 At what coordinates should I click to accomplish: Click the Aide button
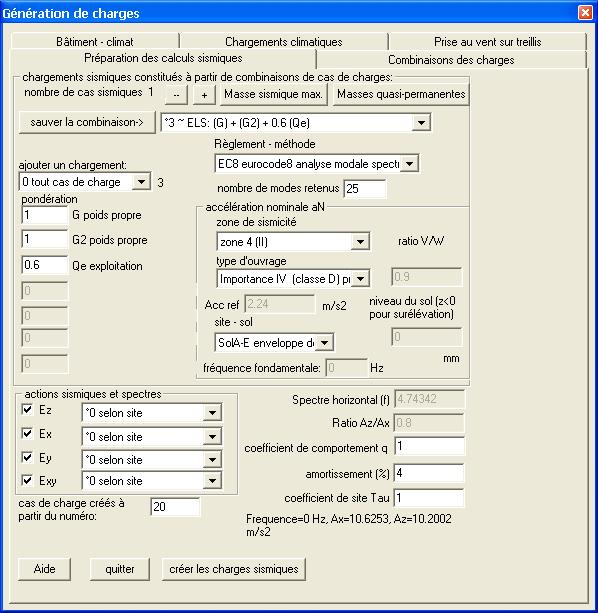[x=44, y=569]
